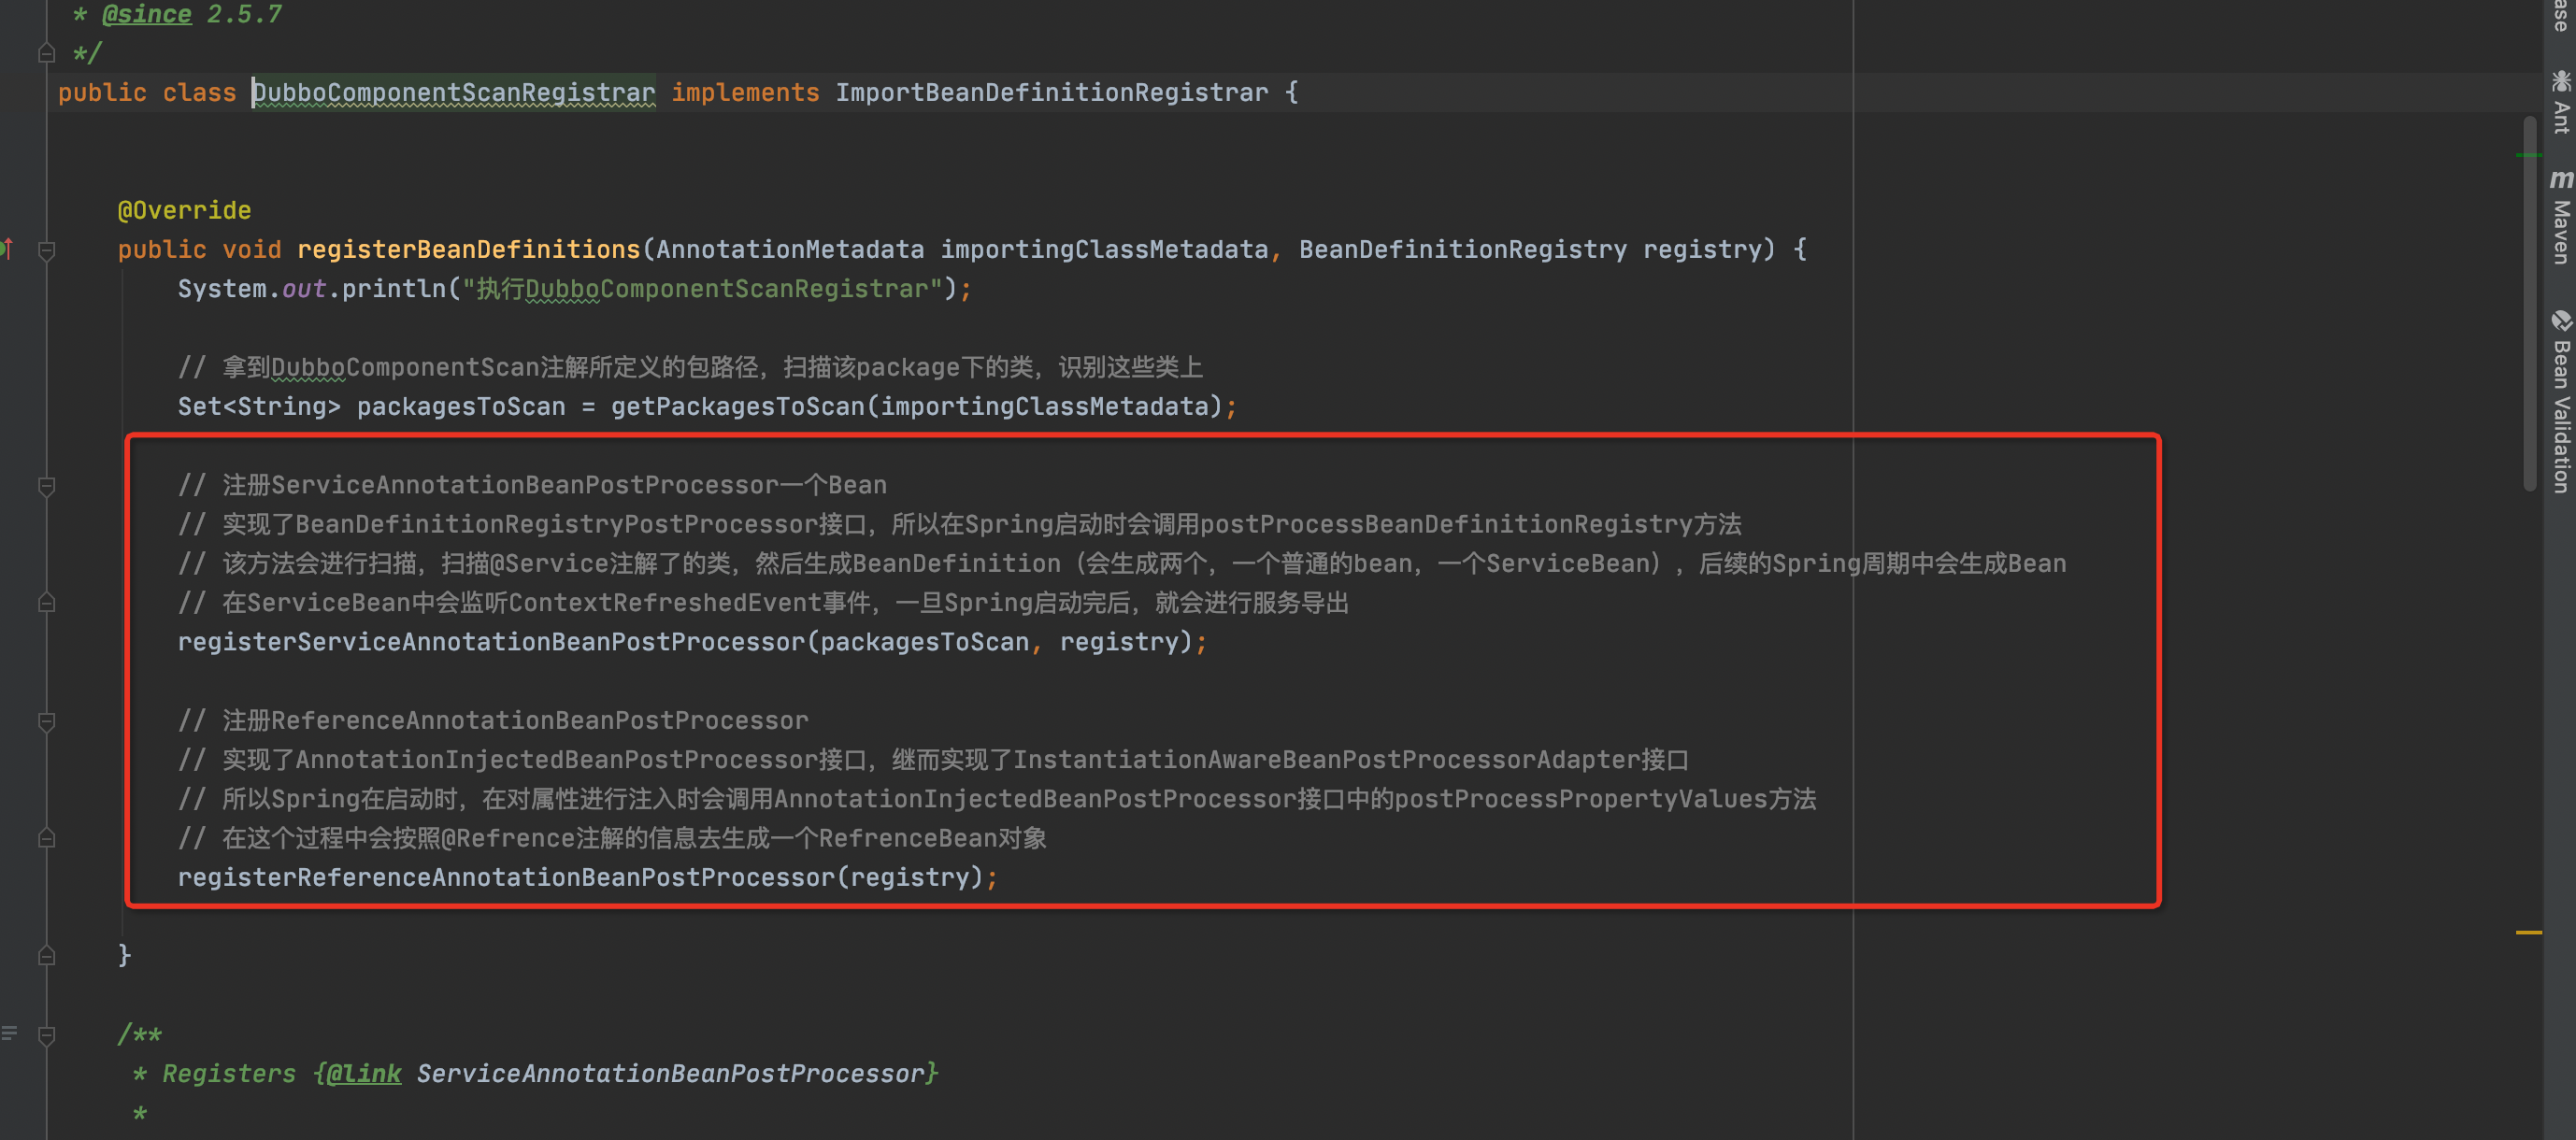Jump to the yellow warning stripe mark

(x=2529, y=932)
